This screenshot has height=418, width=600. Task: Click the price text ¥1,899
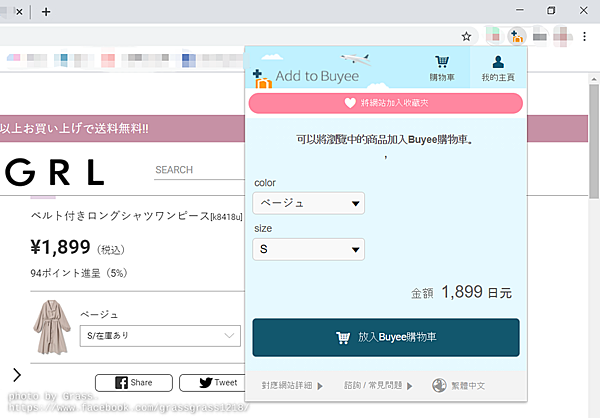point(60,247)
